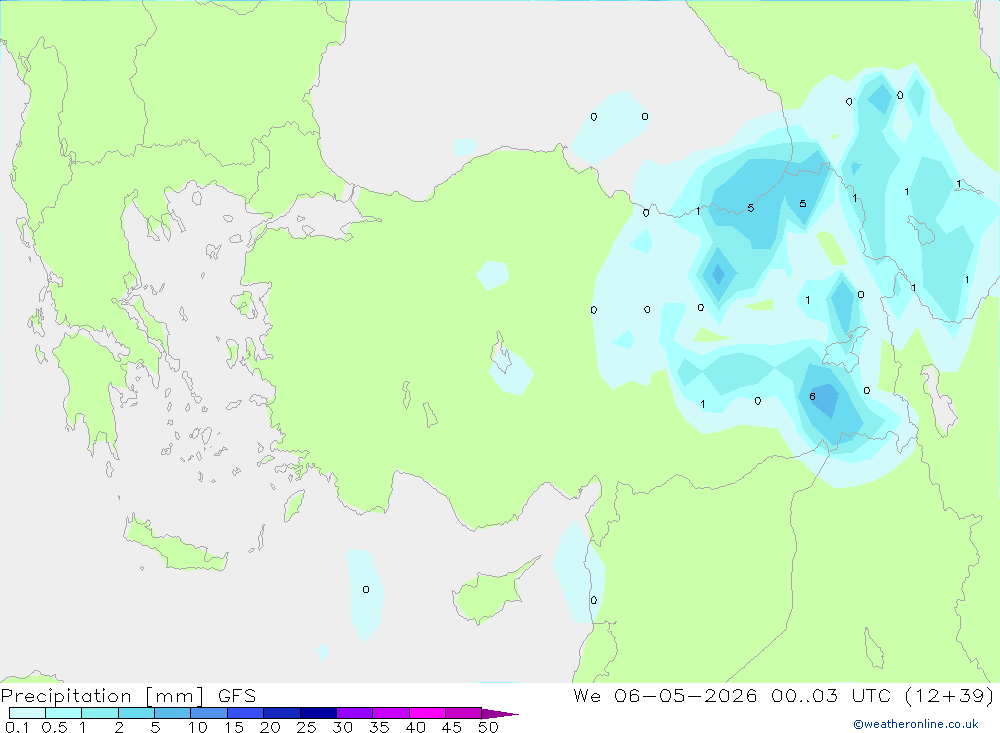Open the weatheronline.co.uk copyright link
The width and height of the screenshot is (1000, 733).
click(x=916, y=724)
